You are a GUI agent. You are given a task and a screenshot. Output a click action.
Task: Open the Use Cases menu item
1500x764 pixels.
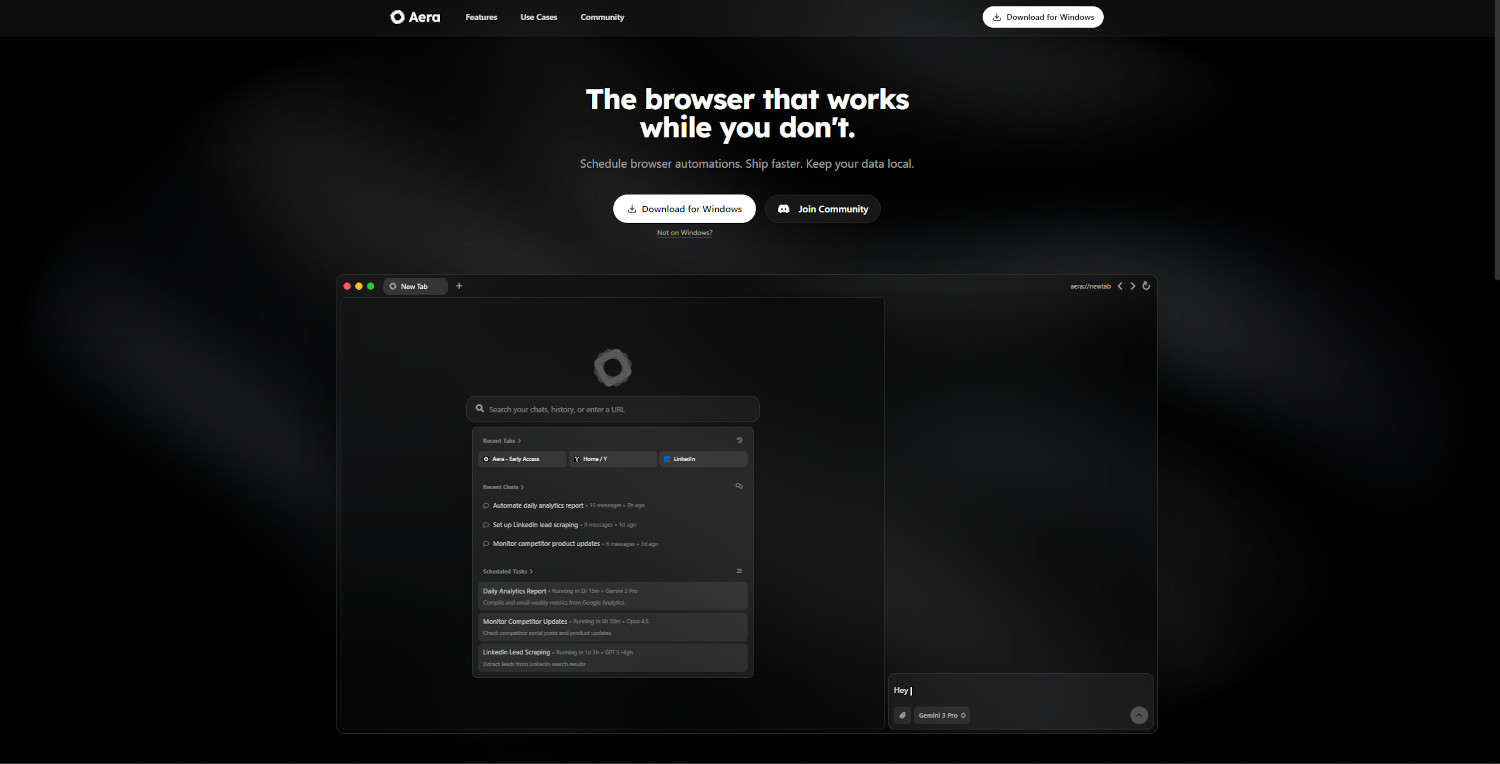click(539, 17)
